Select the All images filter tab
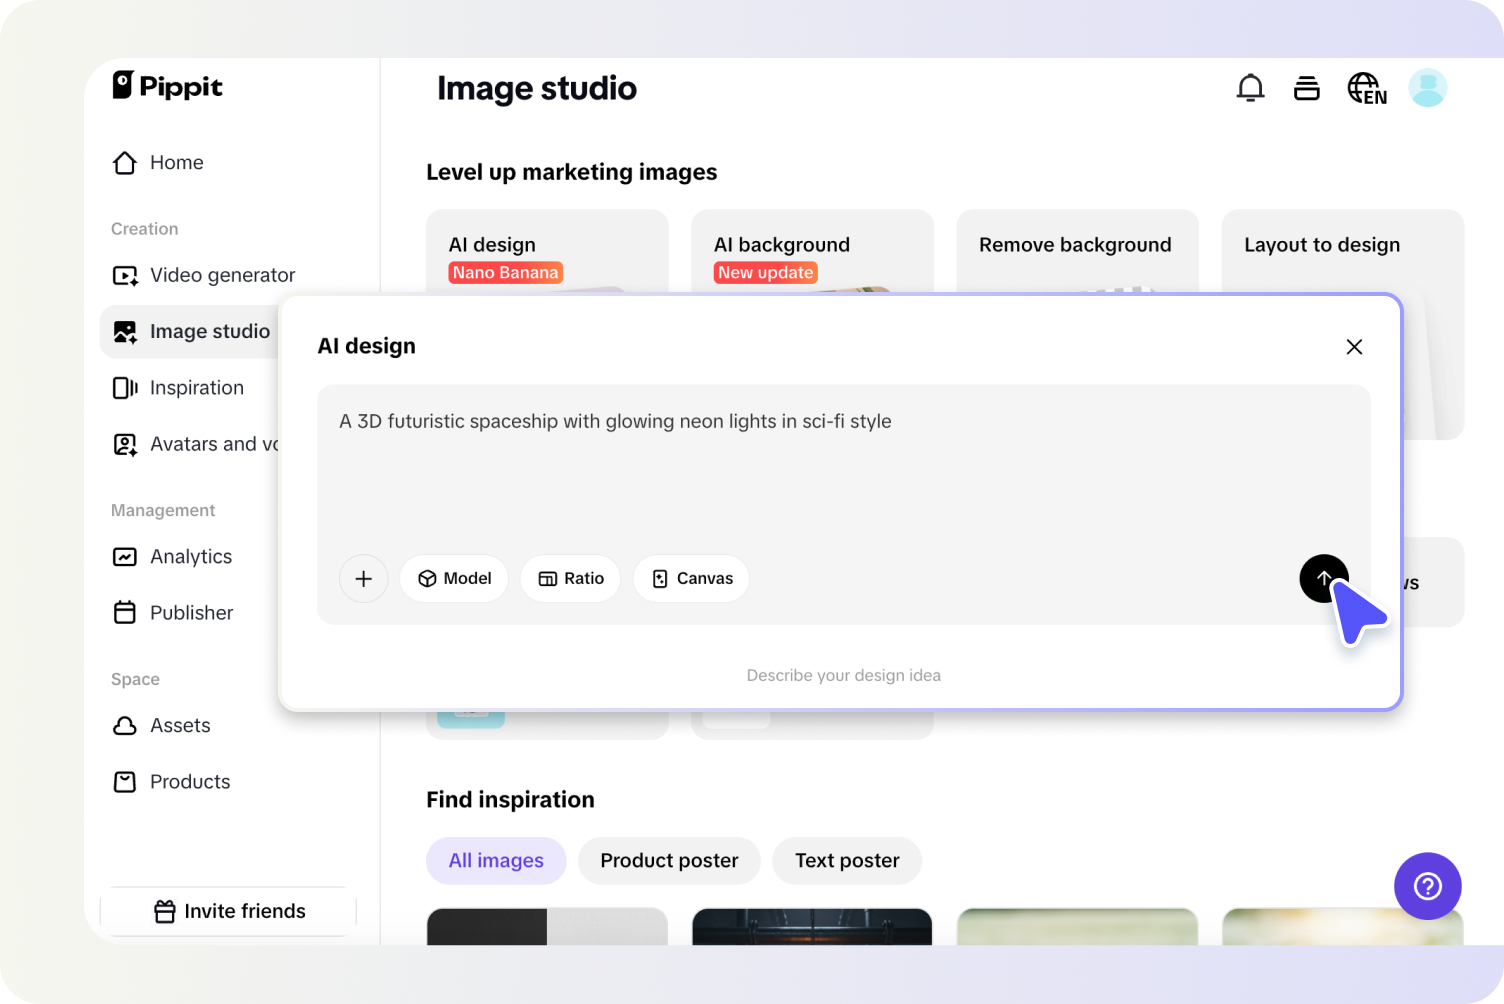This screenshot has width=1504, height=1004. (496, 860)
